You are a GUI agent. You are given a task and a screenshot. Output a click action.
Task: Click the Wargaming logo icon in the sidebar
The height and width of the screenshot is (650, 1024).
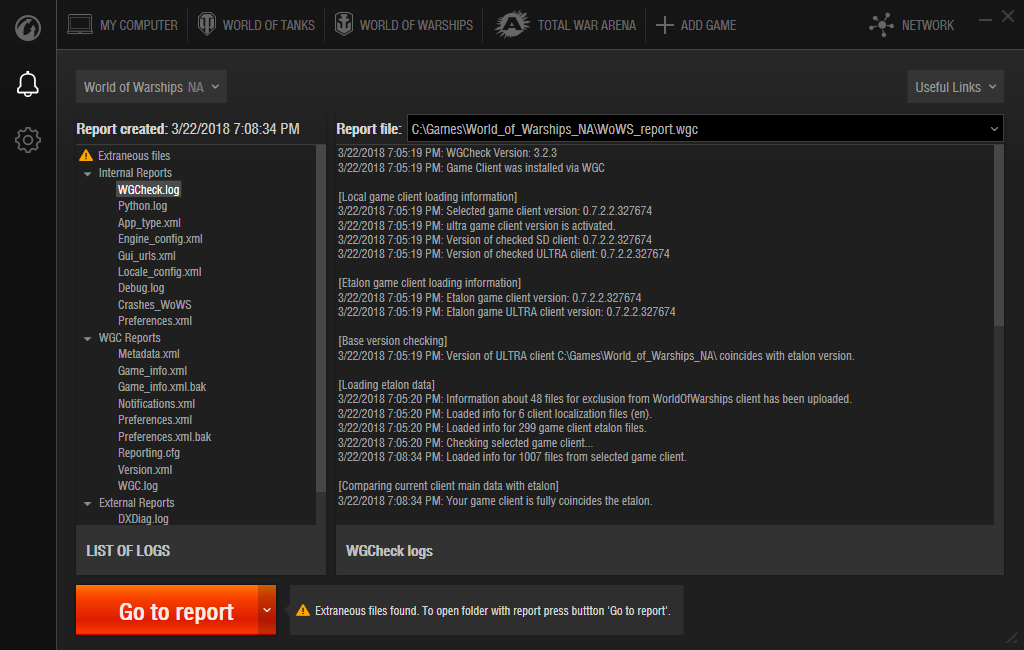27,28
